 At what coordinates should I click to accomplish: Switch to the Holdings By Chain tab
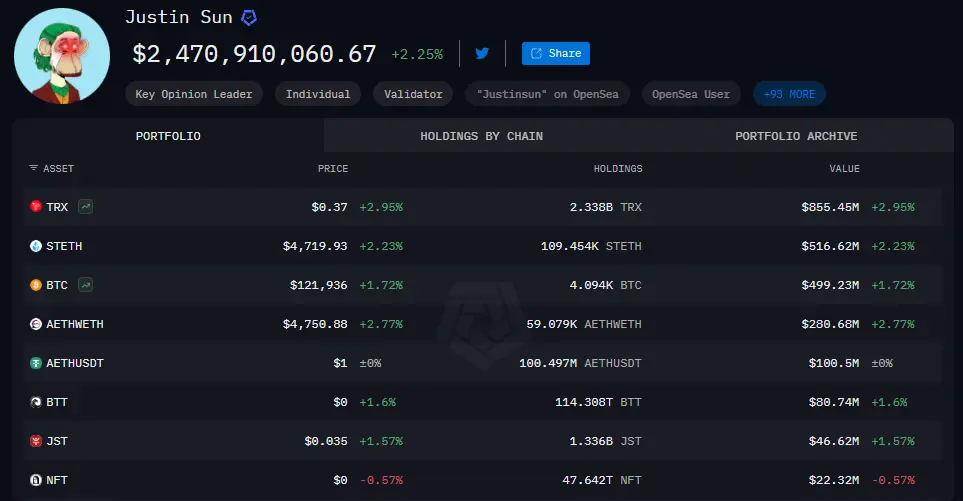[481, 136]
